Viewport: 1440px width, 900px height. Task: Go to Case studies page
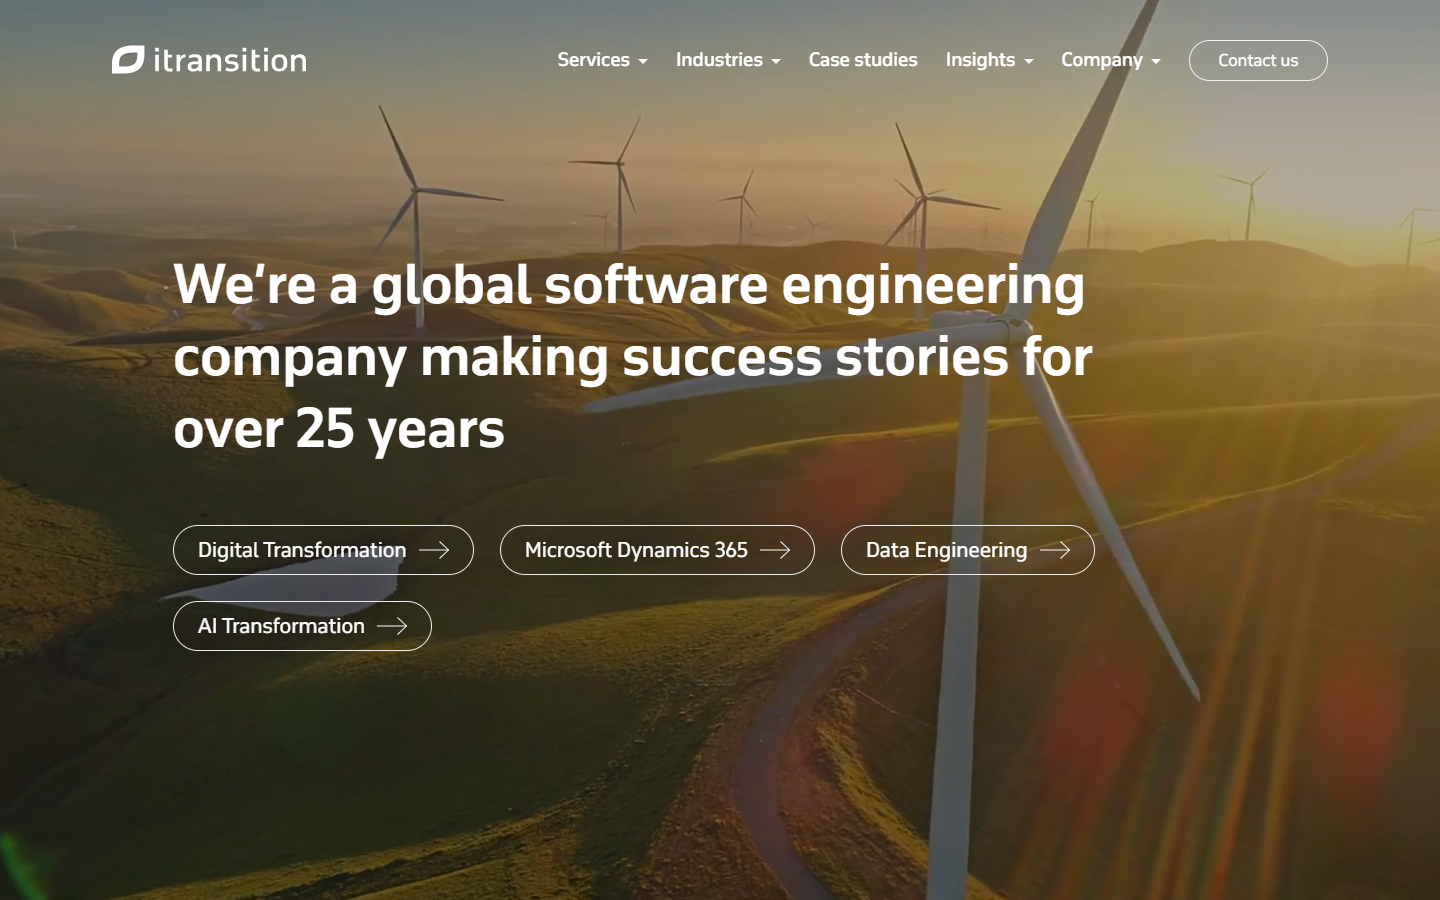coord(863,60)
